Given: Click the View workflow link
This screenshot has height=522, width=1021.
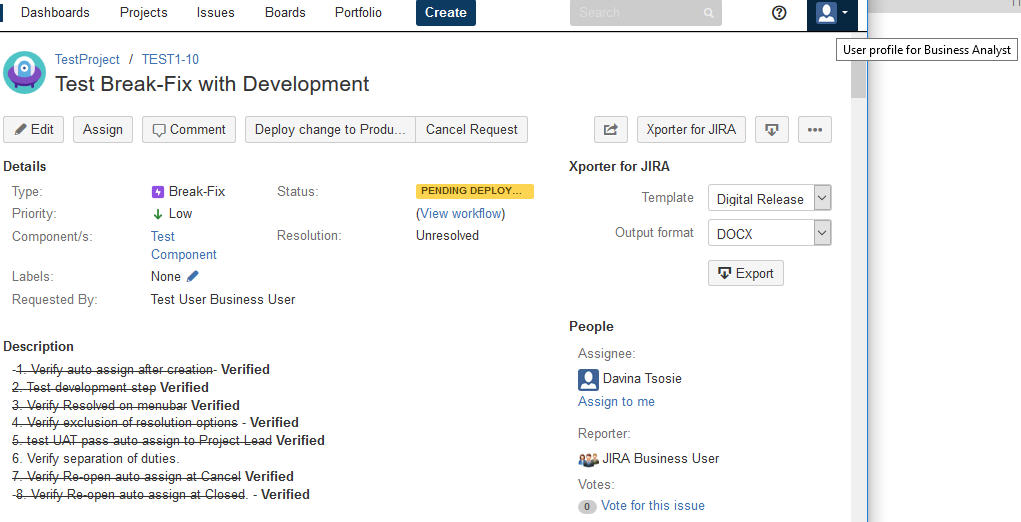Looking at the screenshot, I should (x=460, y=213).
